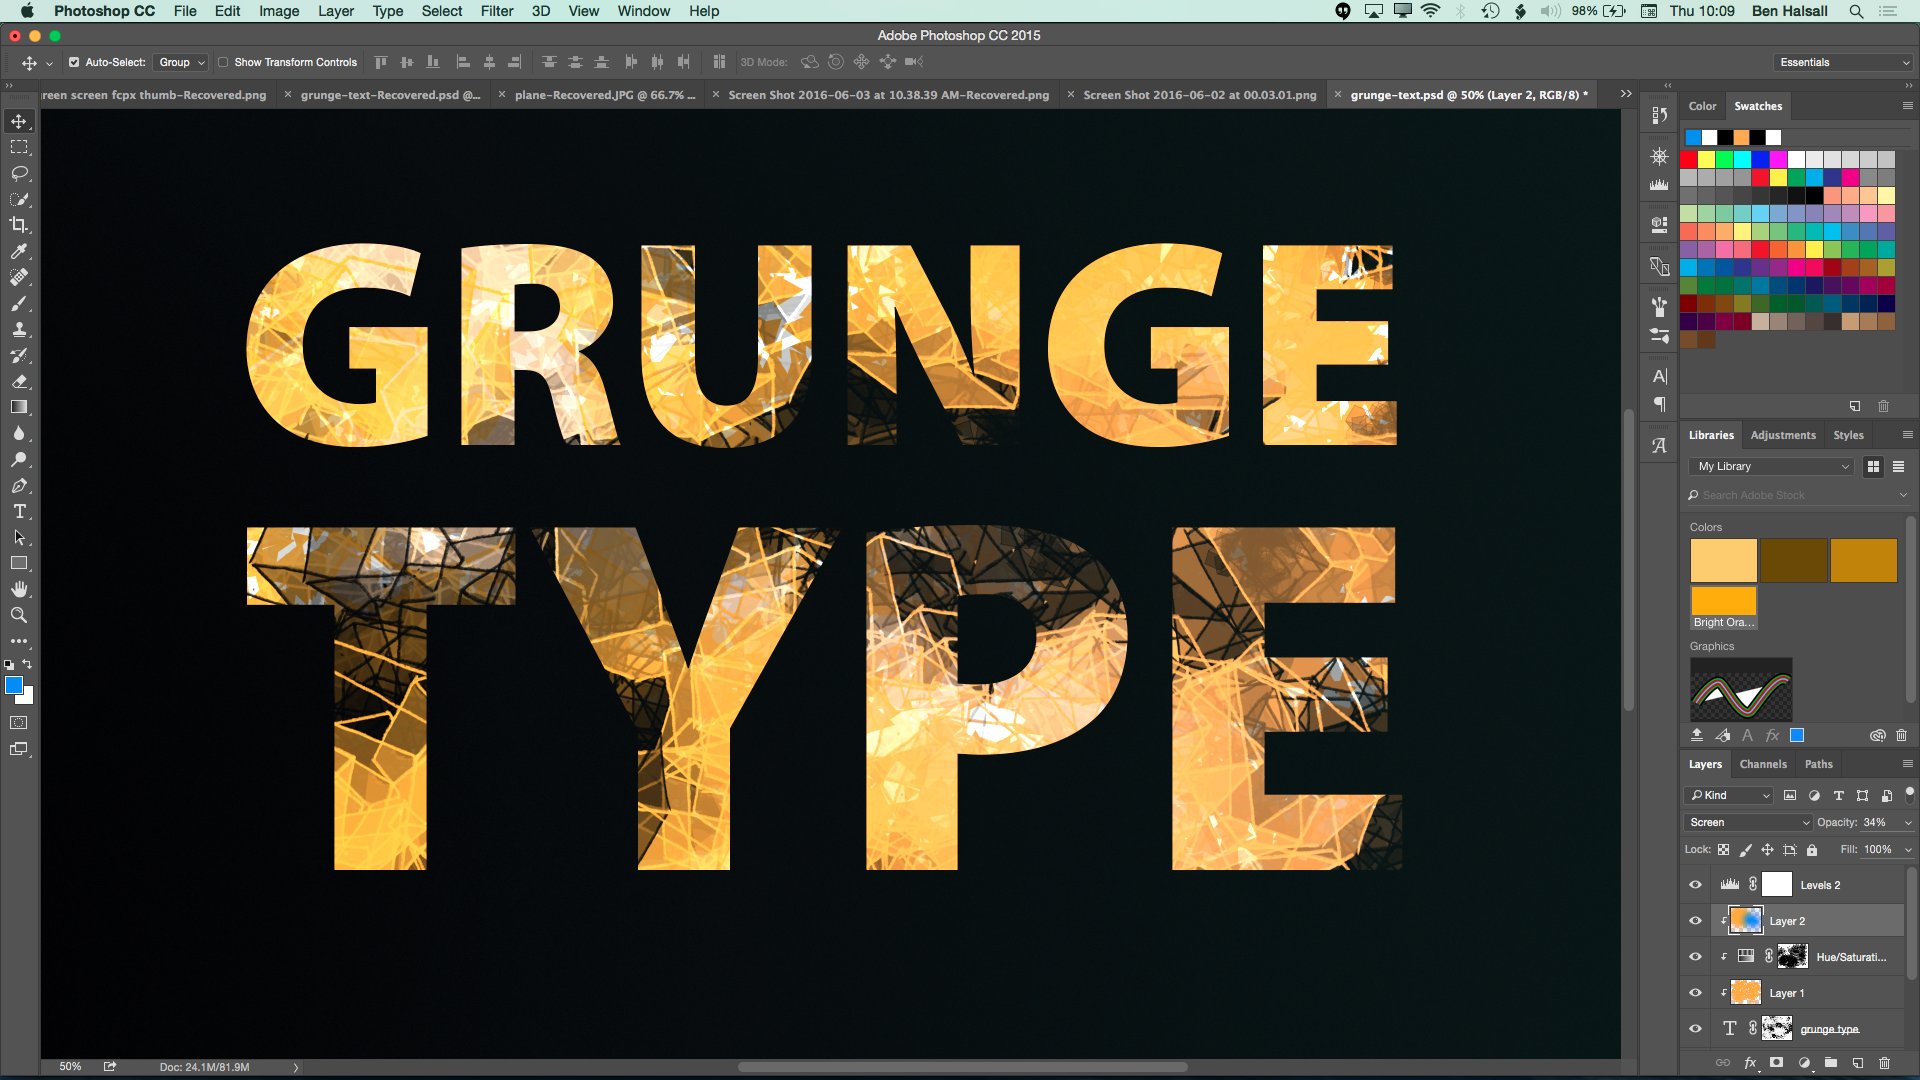
Task: Select the Crop tool
Action: point(18,225)
